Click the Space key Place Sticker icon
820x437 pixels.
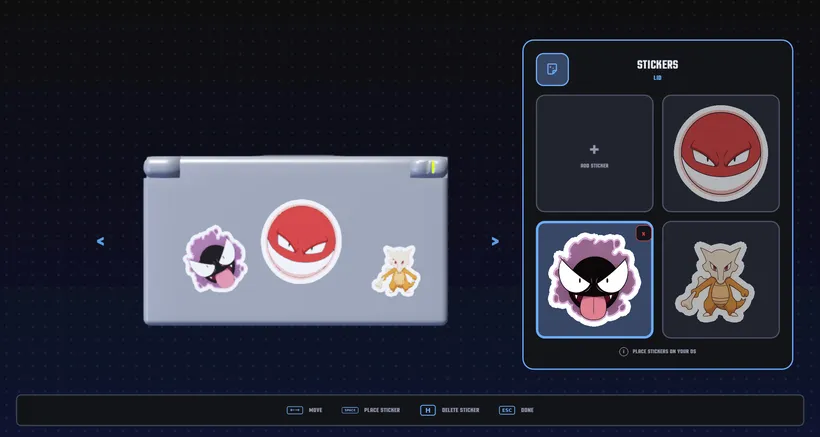click(x=350, y=410)
